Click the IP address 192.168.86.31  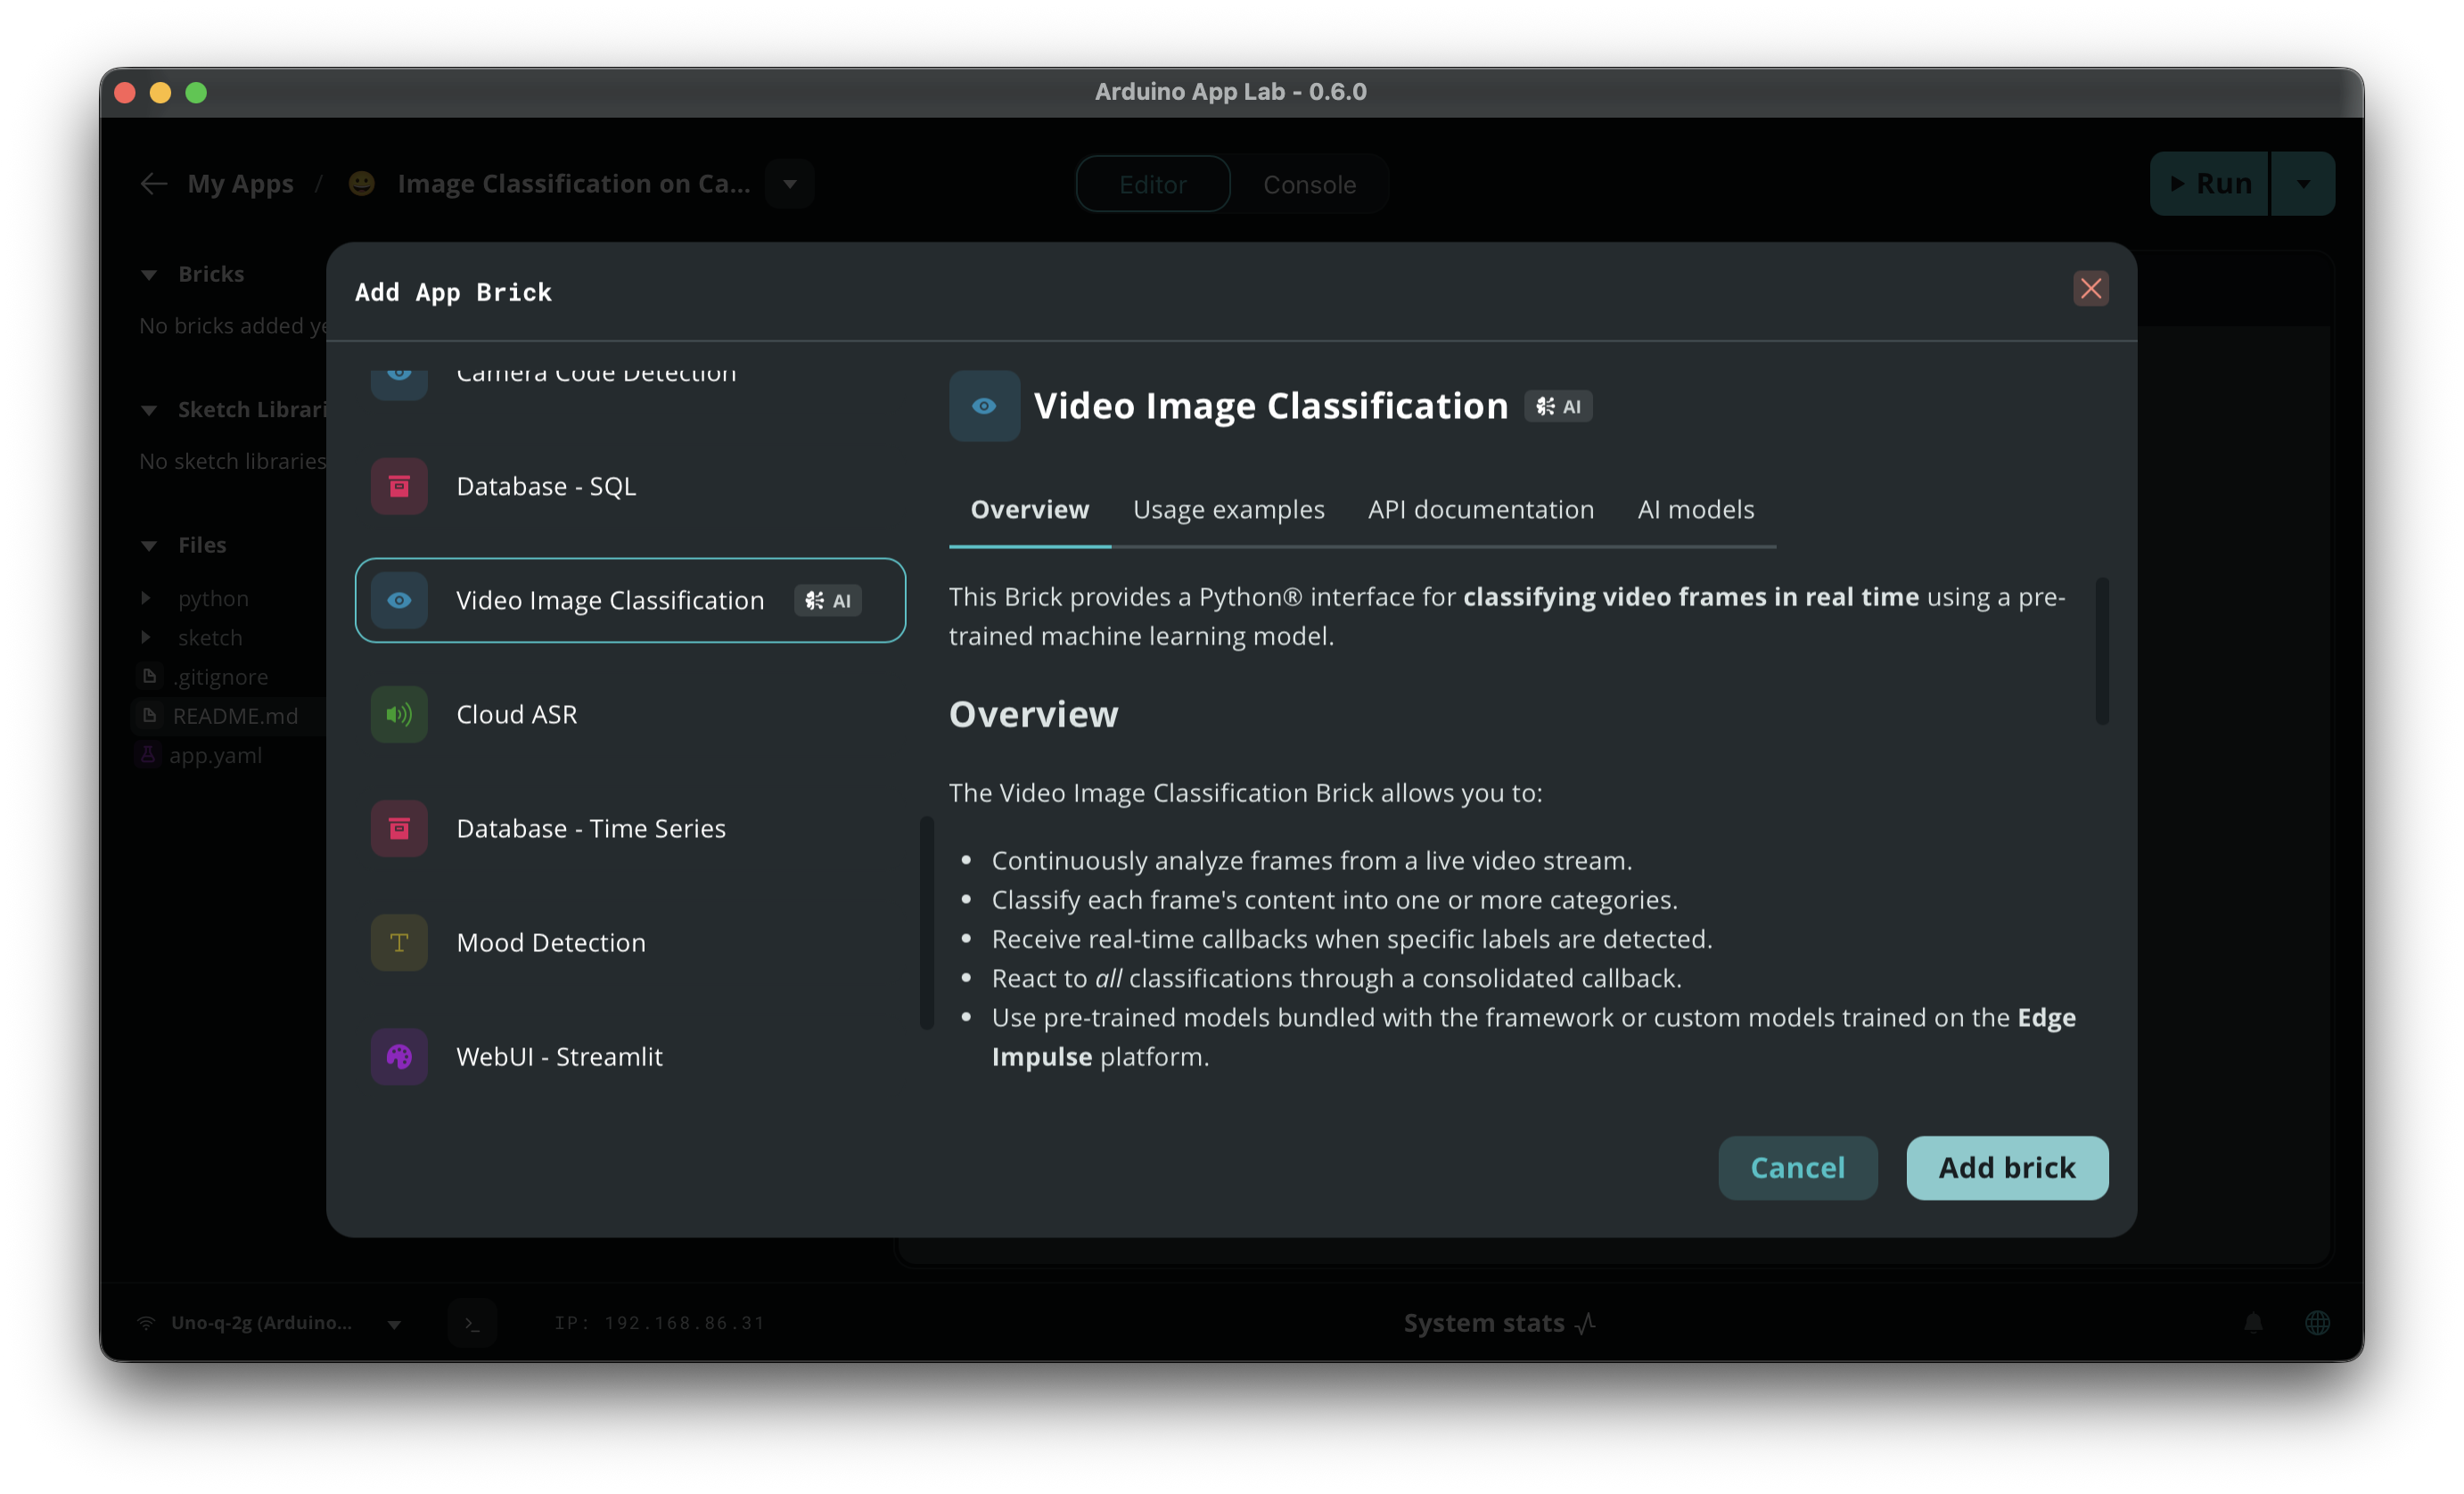click(659, 1323)
